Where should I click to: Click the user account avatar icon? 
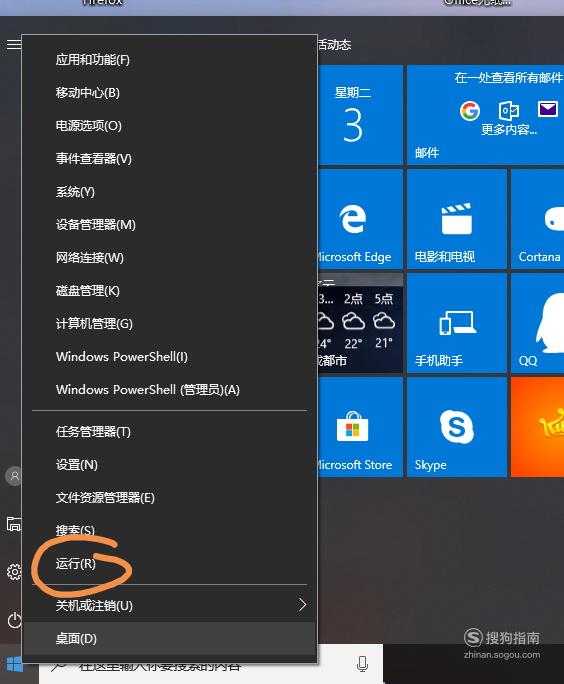point(14,476)
